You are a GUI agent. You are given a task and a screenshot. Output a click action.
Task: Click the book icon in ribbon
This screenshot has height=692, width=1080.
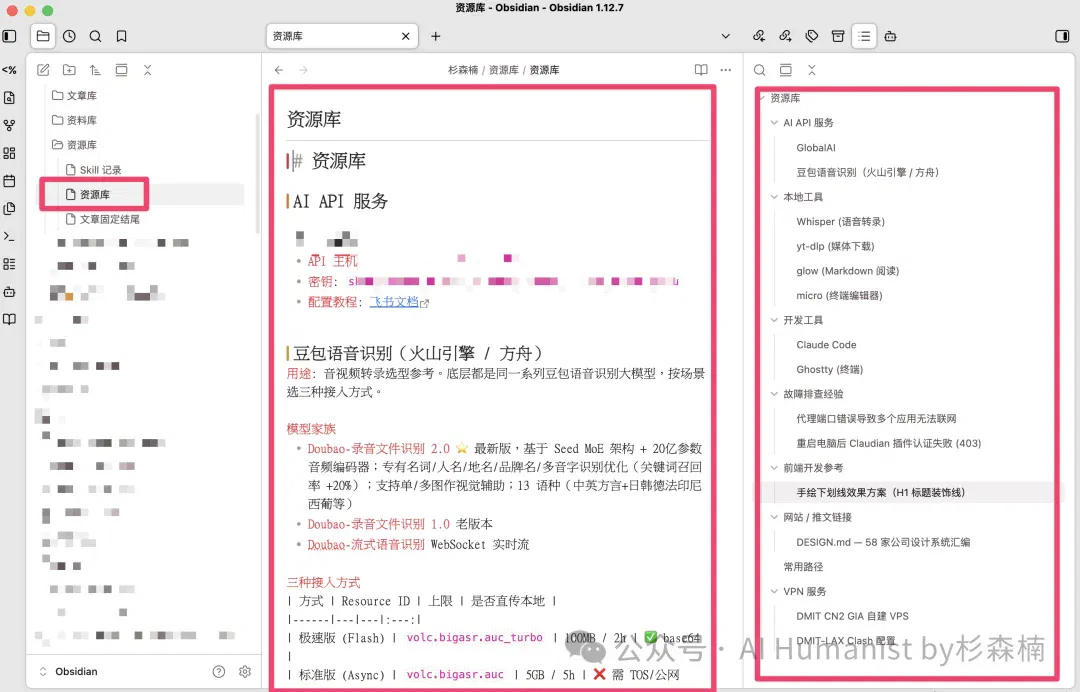10,319
